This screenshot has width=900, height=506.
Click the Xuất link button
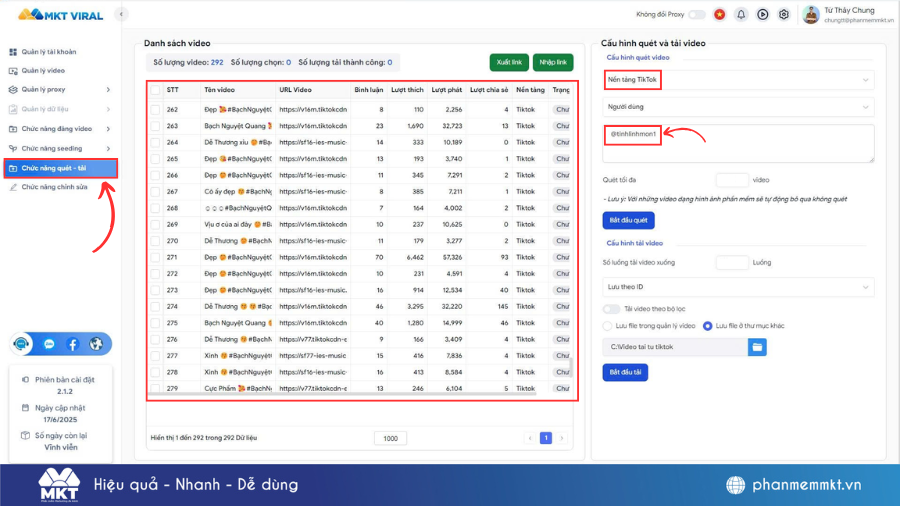[x=509, y=62]
